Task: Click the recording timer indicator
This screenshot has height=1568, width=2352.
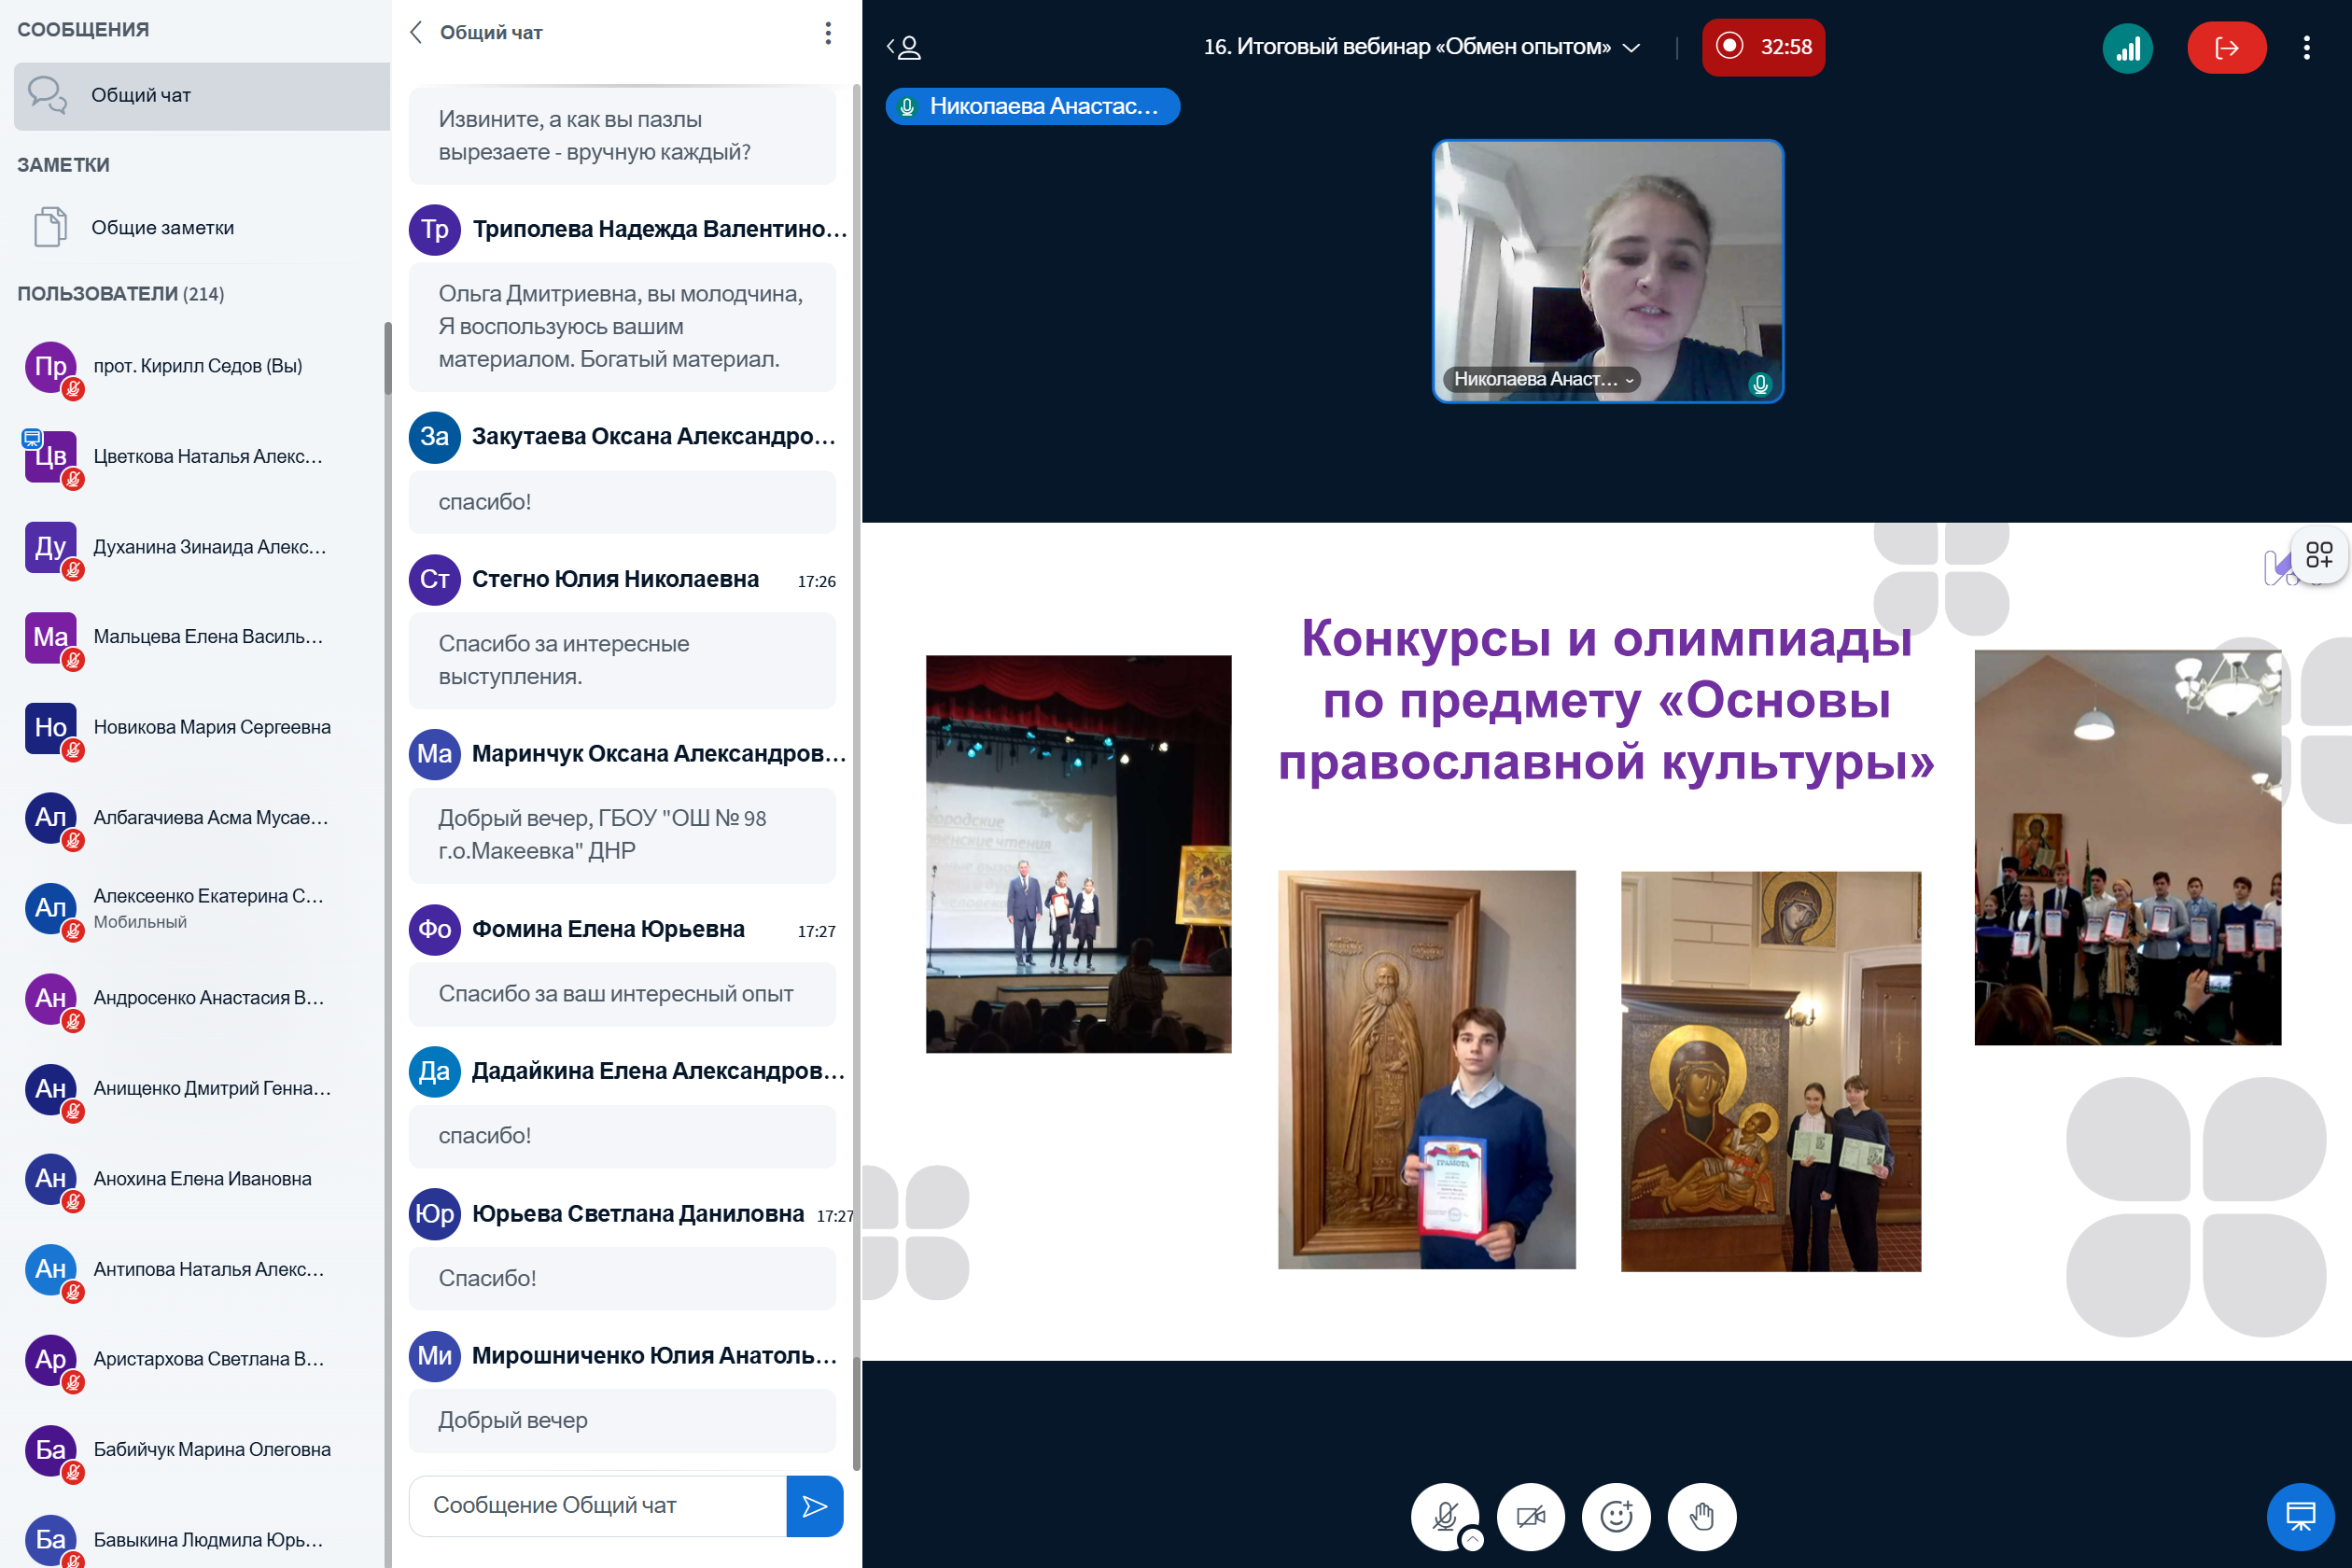Action: point(1762,47)
